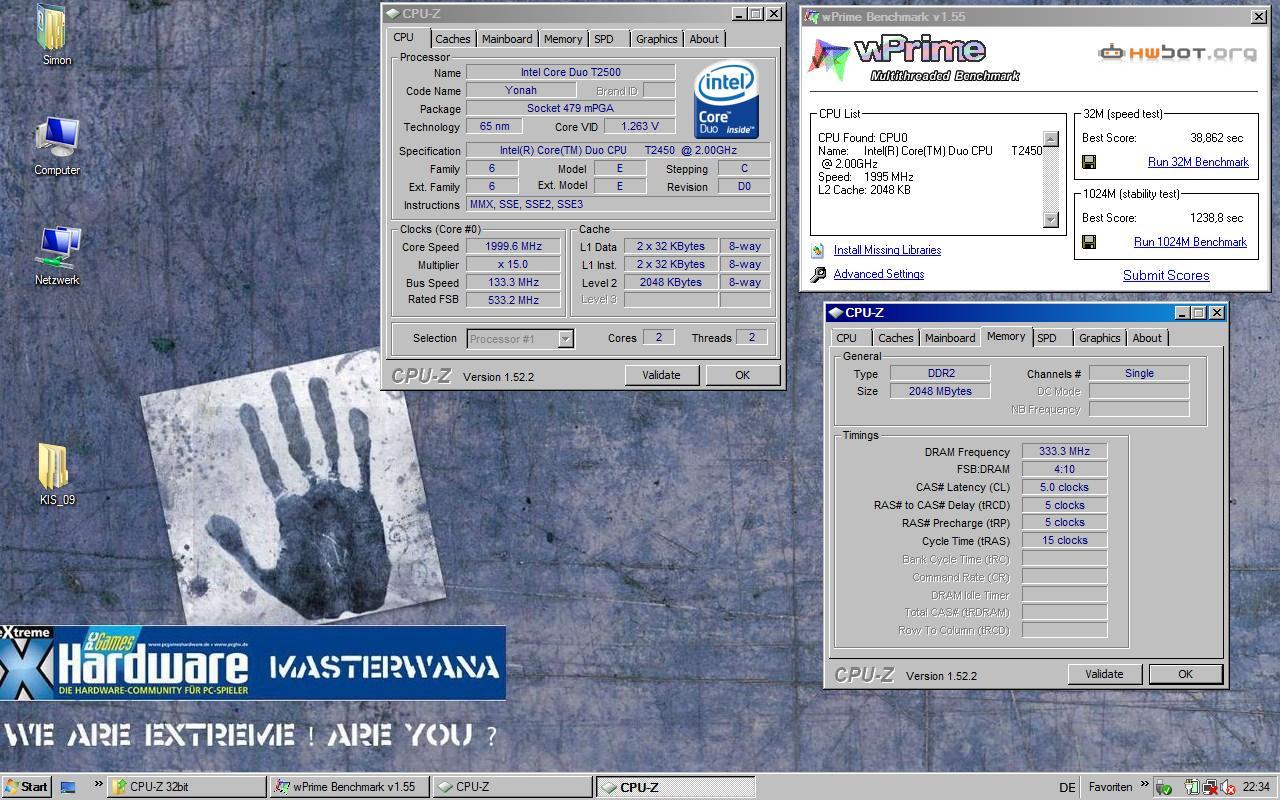This screenshot has height=800, width=1280.
Task: Click Validate in CPU-Z Memory window
Action: click(x=1104, y=674)
